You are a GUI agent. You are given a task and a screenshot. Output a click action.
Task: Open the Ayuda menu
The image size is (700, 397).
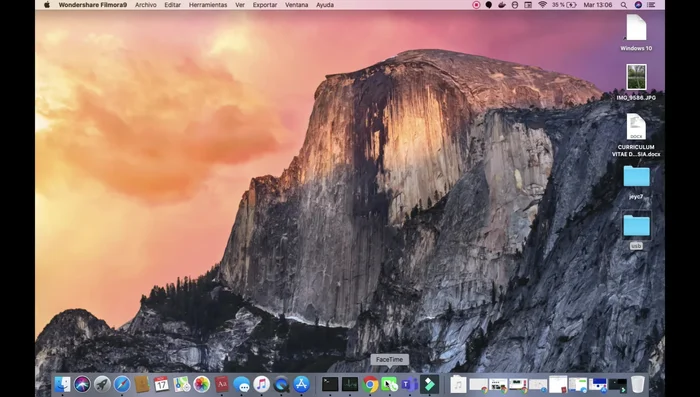(325, 5)
